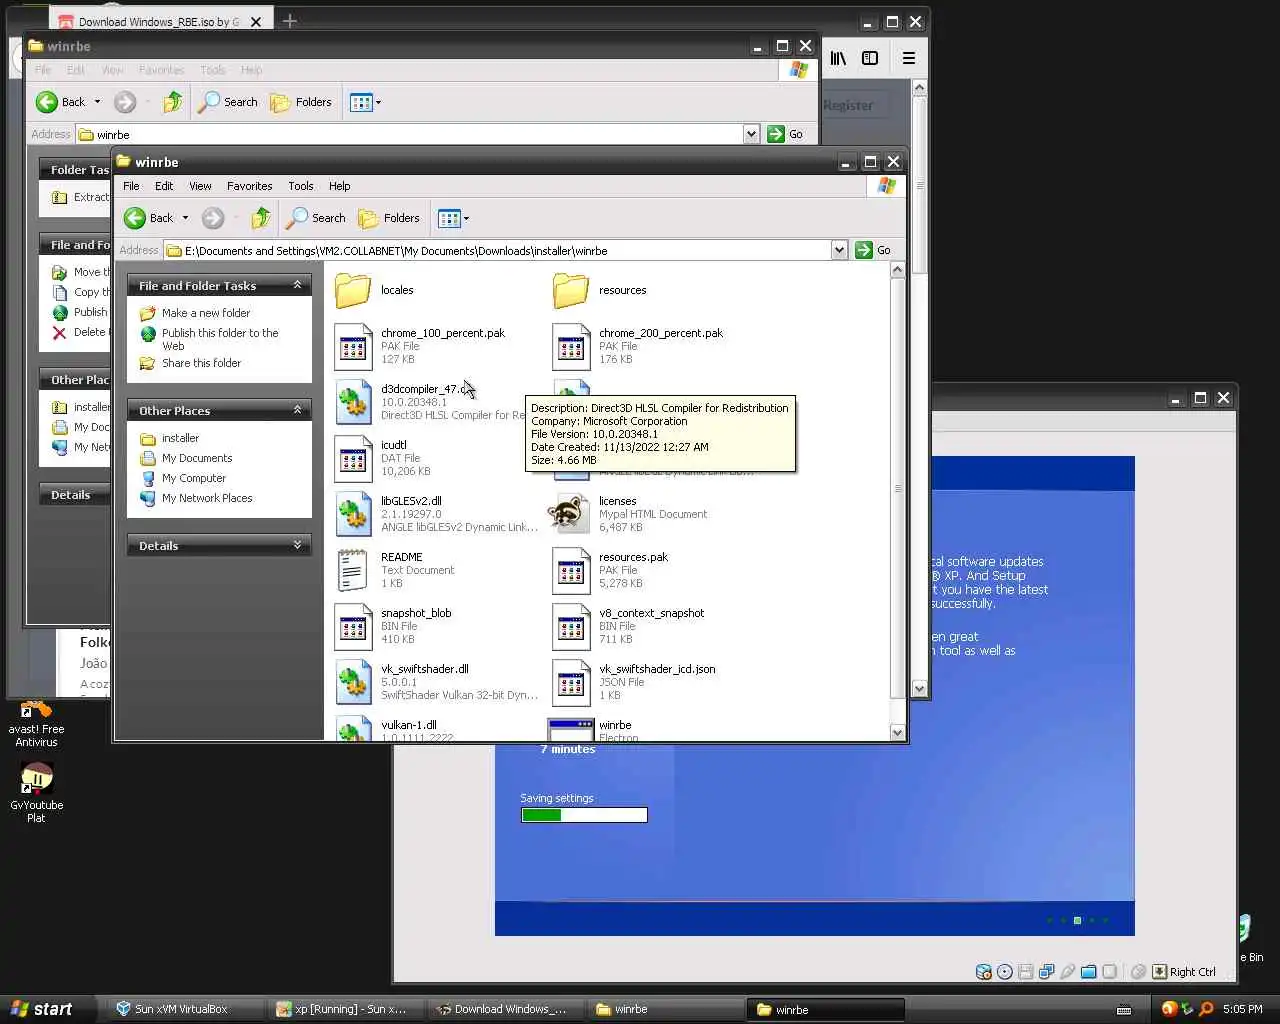Open avast! Free Antivirus desktop shortcut

coord(36,724)
